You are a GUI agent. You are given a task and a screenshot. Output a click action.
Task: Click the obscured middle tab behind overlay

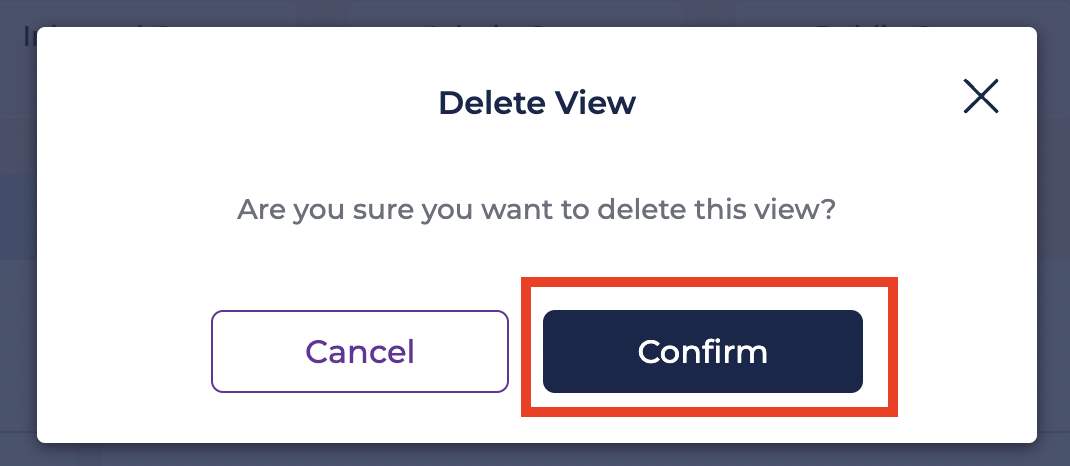(x=516, y=14)
